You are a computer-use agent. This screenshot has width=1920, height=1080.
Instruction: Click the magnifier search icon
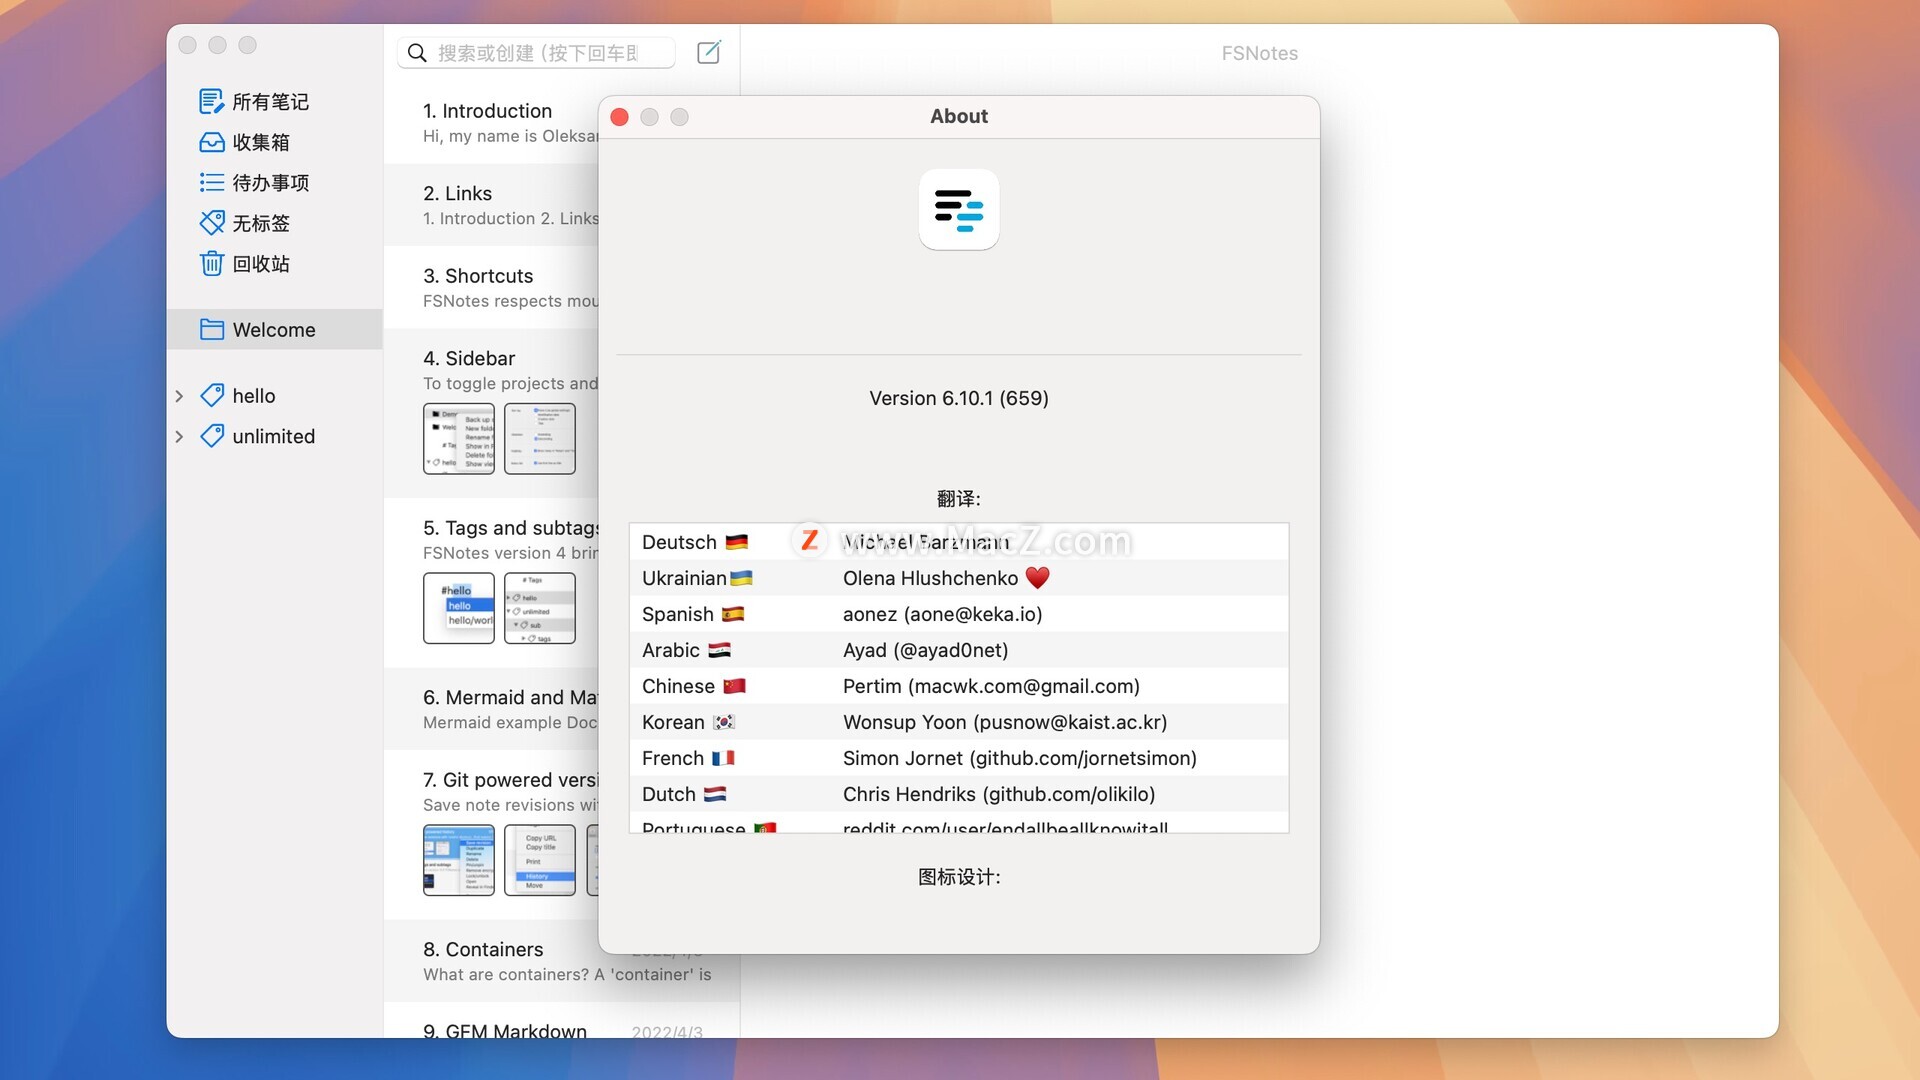(417, 53)
